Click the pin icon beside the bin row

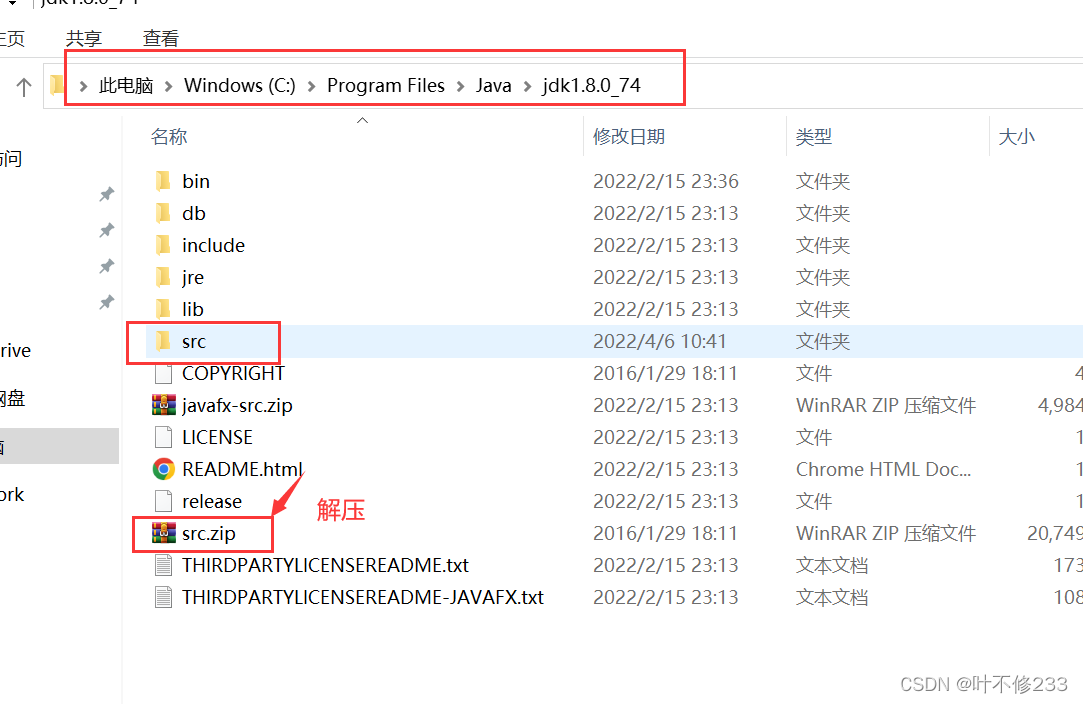point(106,194)
